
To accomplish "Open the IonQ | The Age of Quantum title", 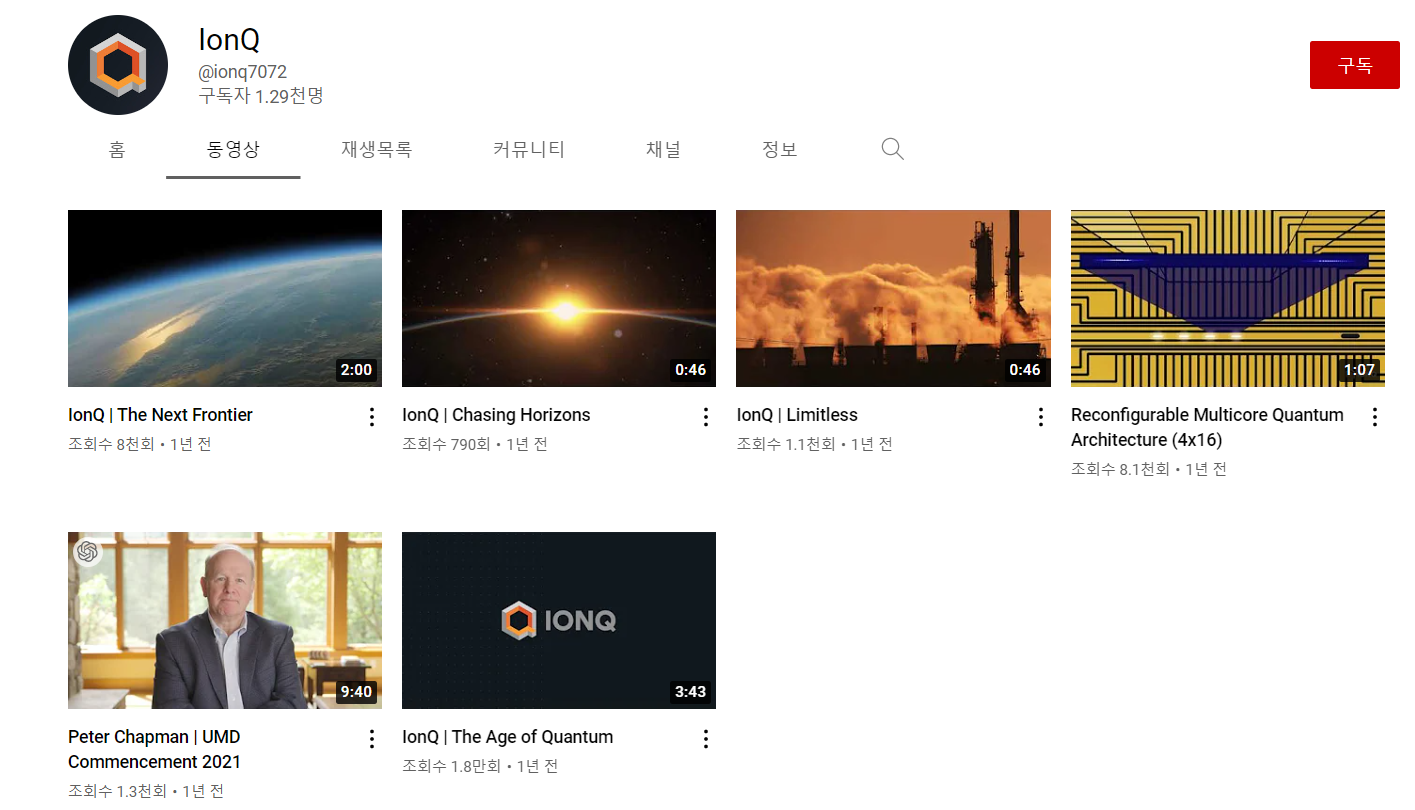I will click(507, 737).
